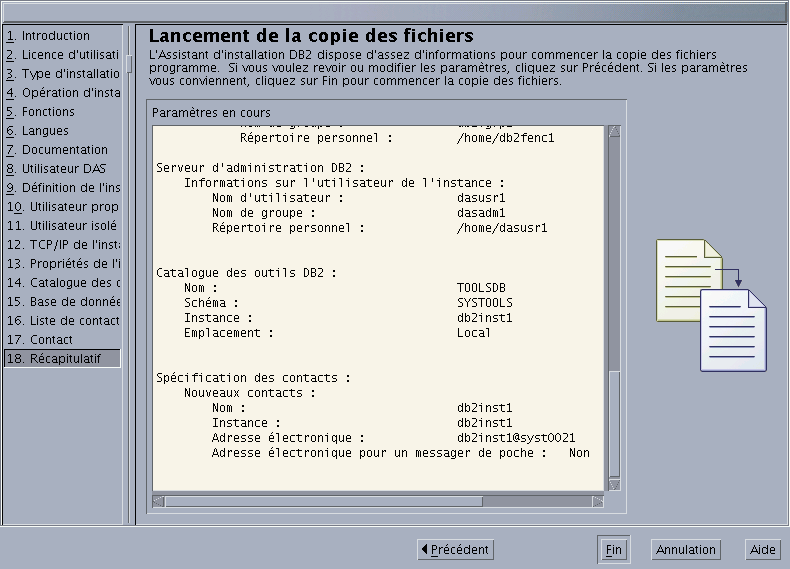Click the value 'dasusr1'
The height and width of the screenshot is (569, 790).
tap(481, 198)
